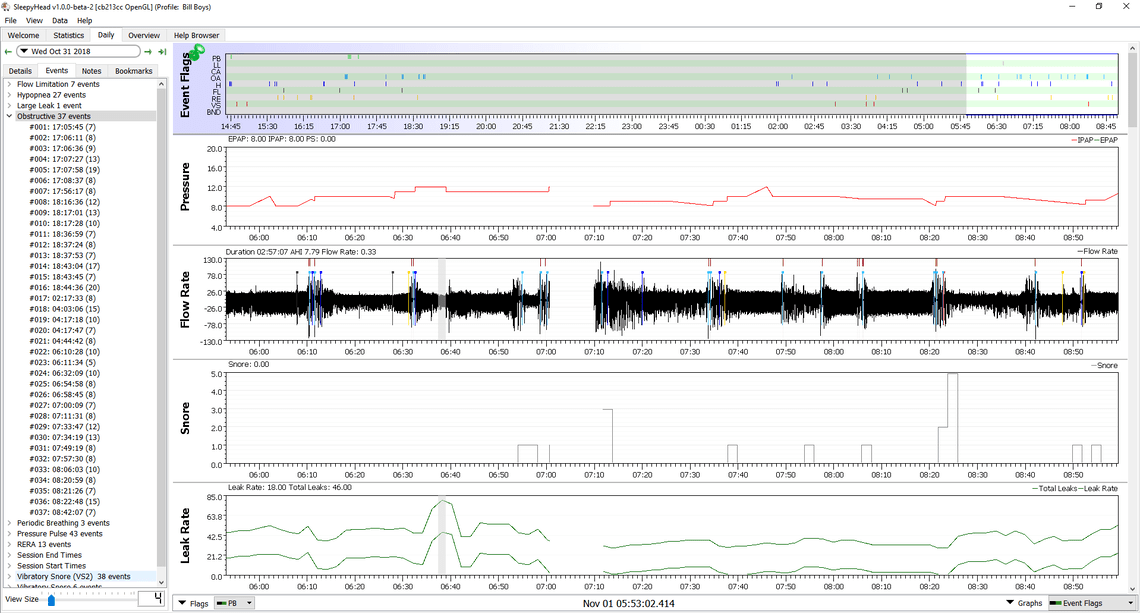Image resolution: width=1140 pixels, height=613 pixels.
Task: Open the Overview tab
Action: coord(144,35)
